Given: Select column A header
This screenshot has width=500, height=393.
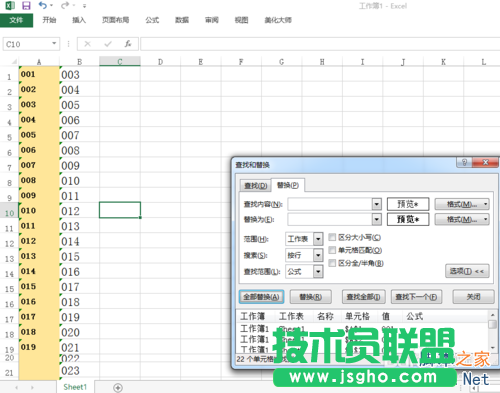Looking at the screenshot, I should click(x=39, y=62).
